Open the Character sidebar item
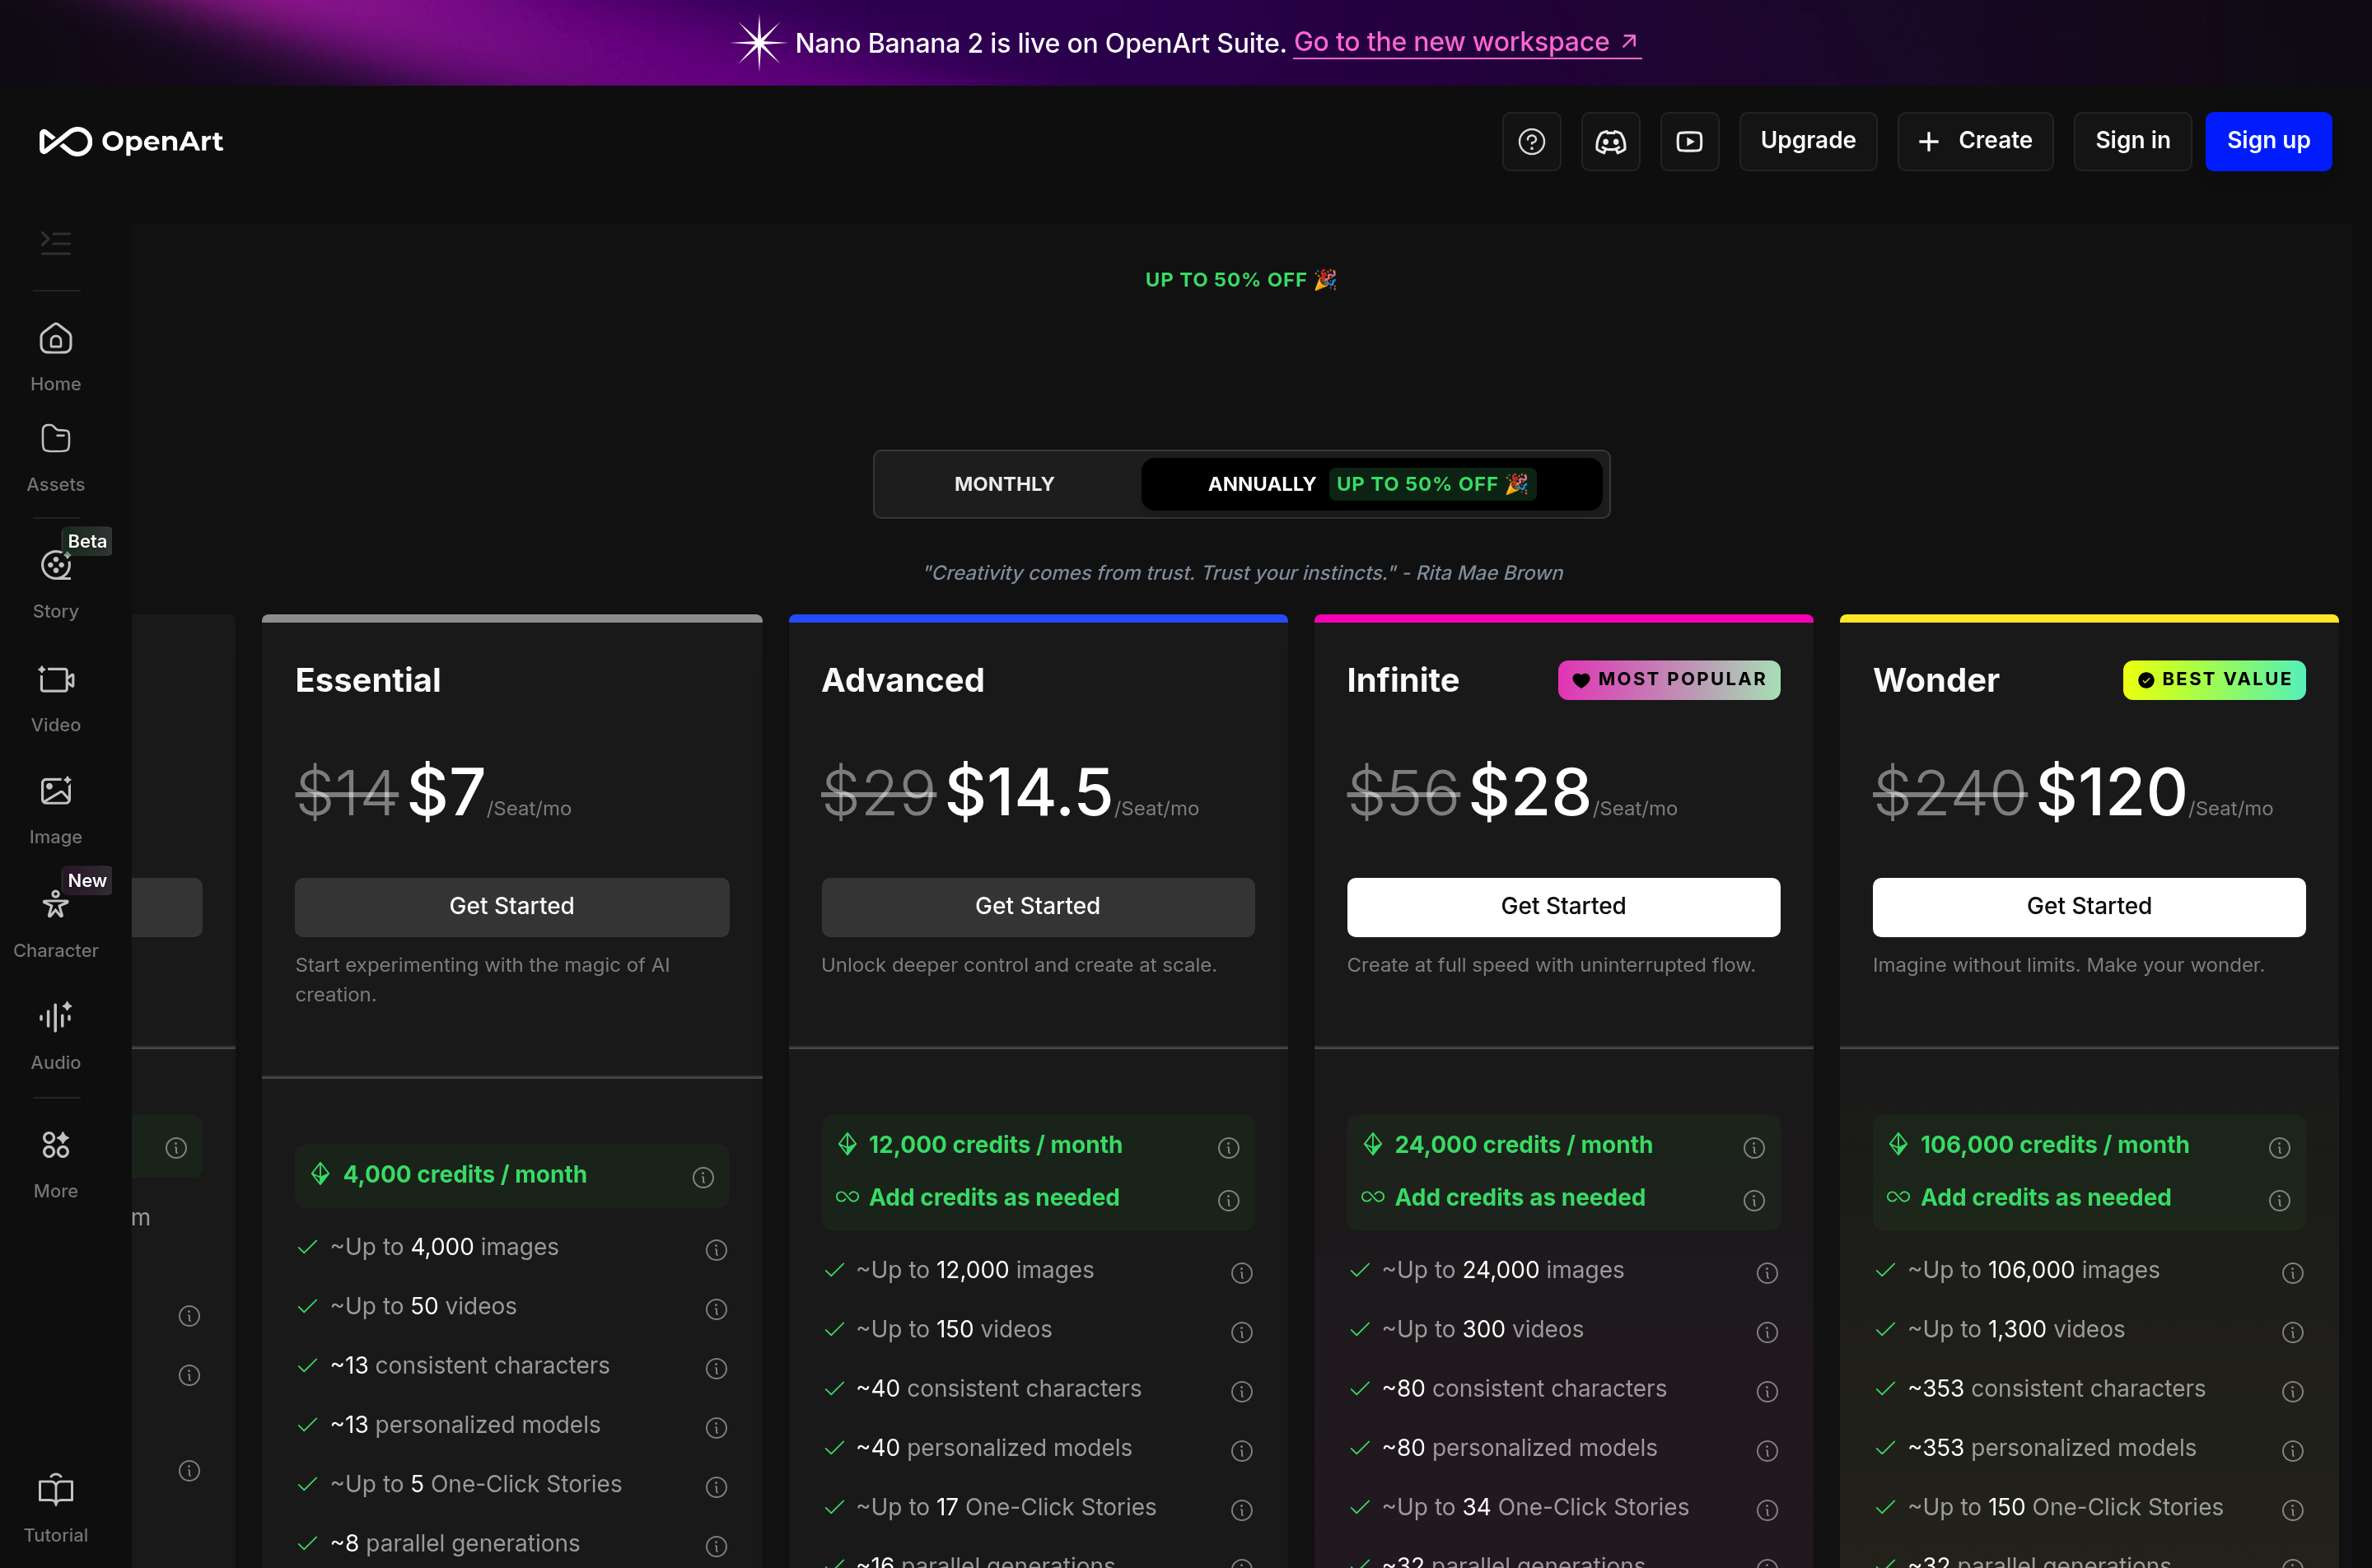Viewport: 2372px width, 1568px height. pyautogui.click(x=55, y=905)
